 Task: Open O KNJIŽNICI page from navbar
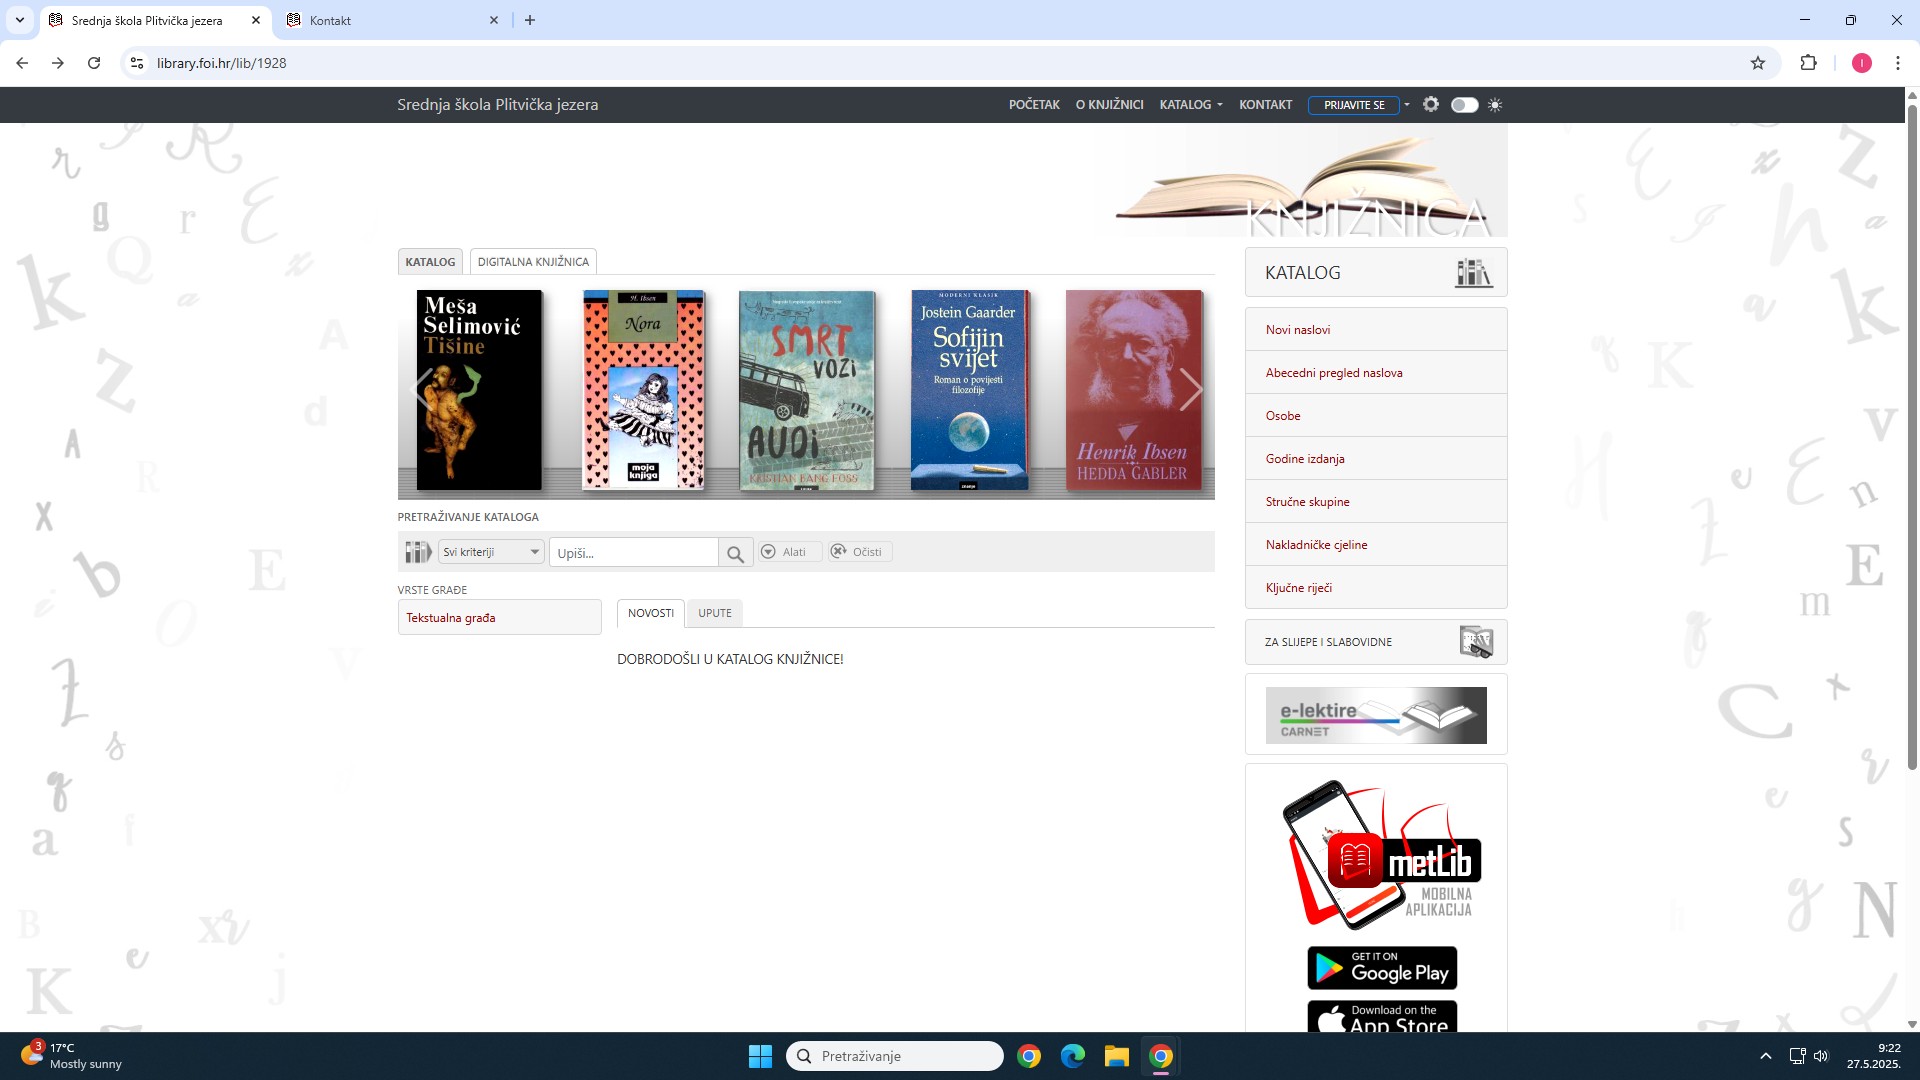pos(1109,105)
